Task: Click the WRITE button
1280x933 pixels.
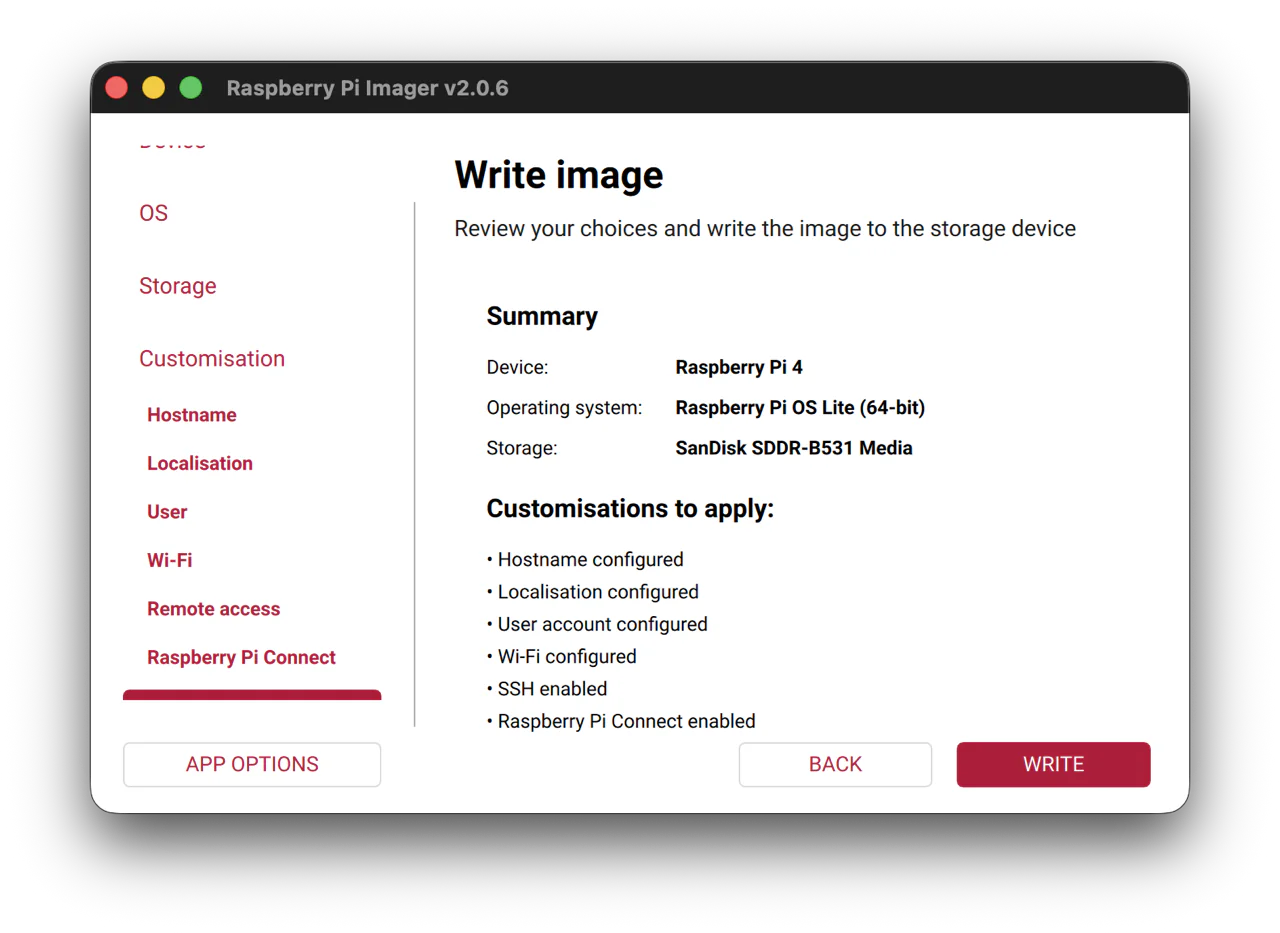Action: point(1053,764)
